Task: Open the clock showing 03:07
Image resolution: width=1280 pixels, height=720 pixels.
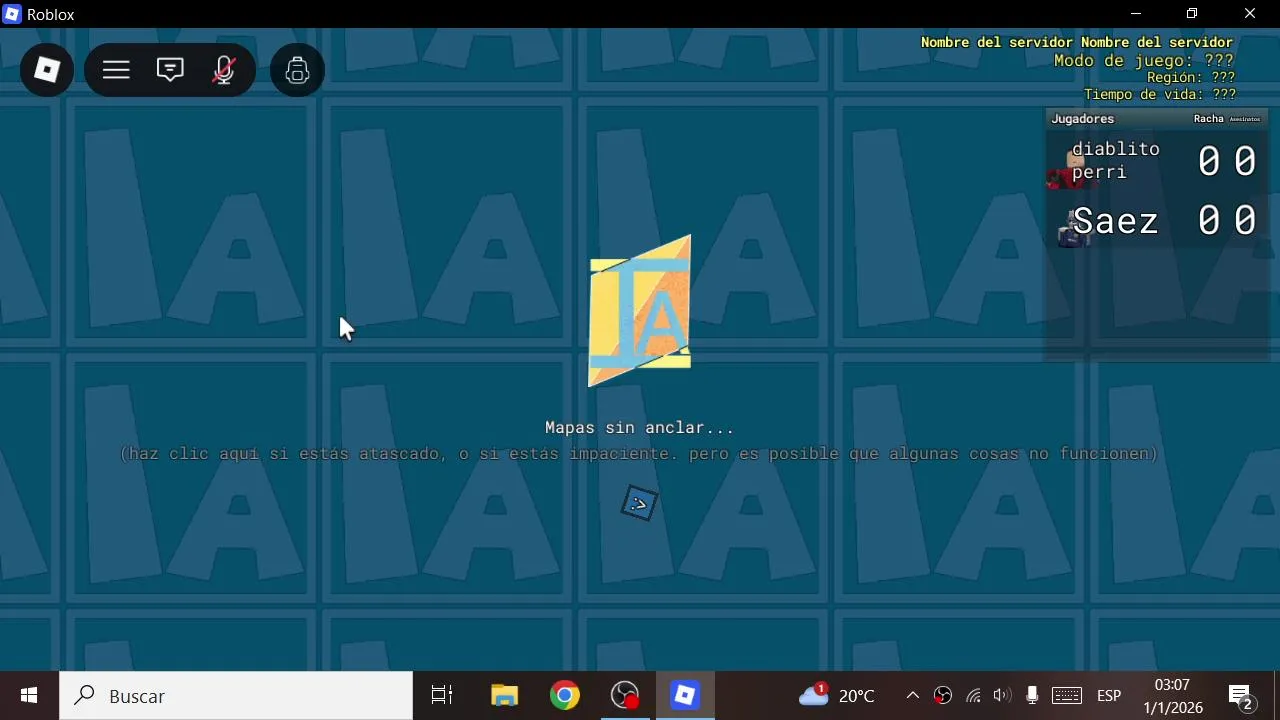Action: 1172,695
